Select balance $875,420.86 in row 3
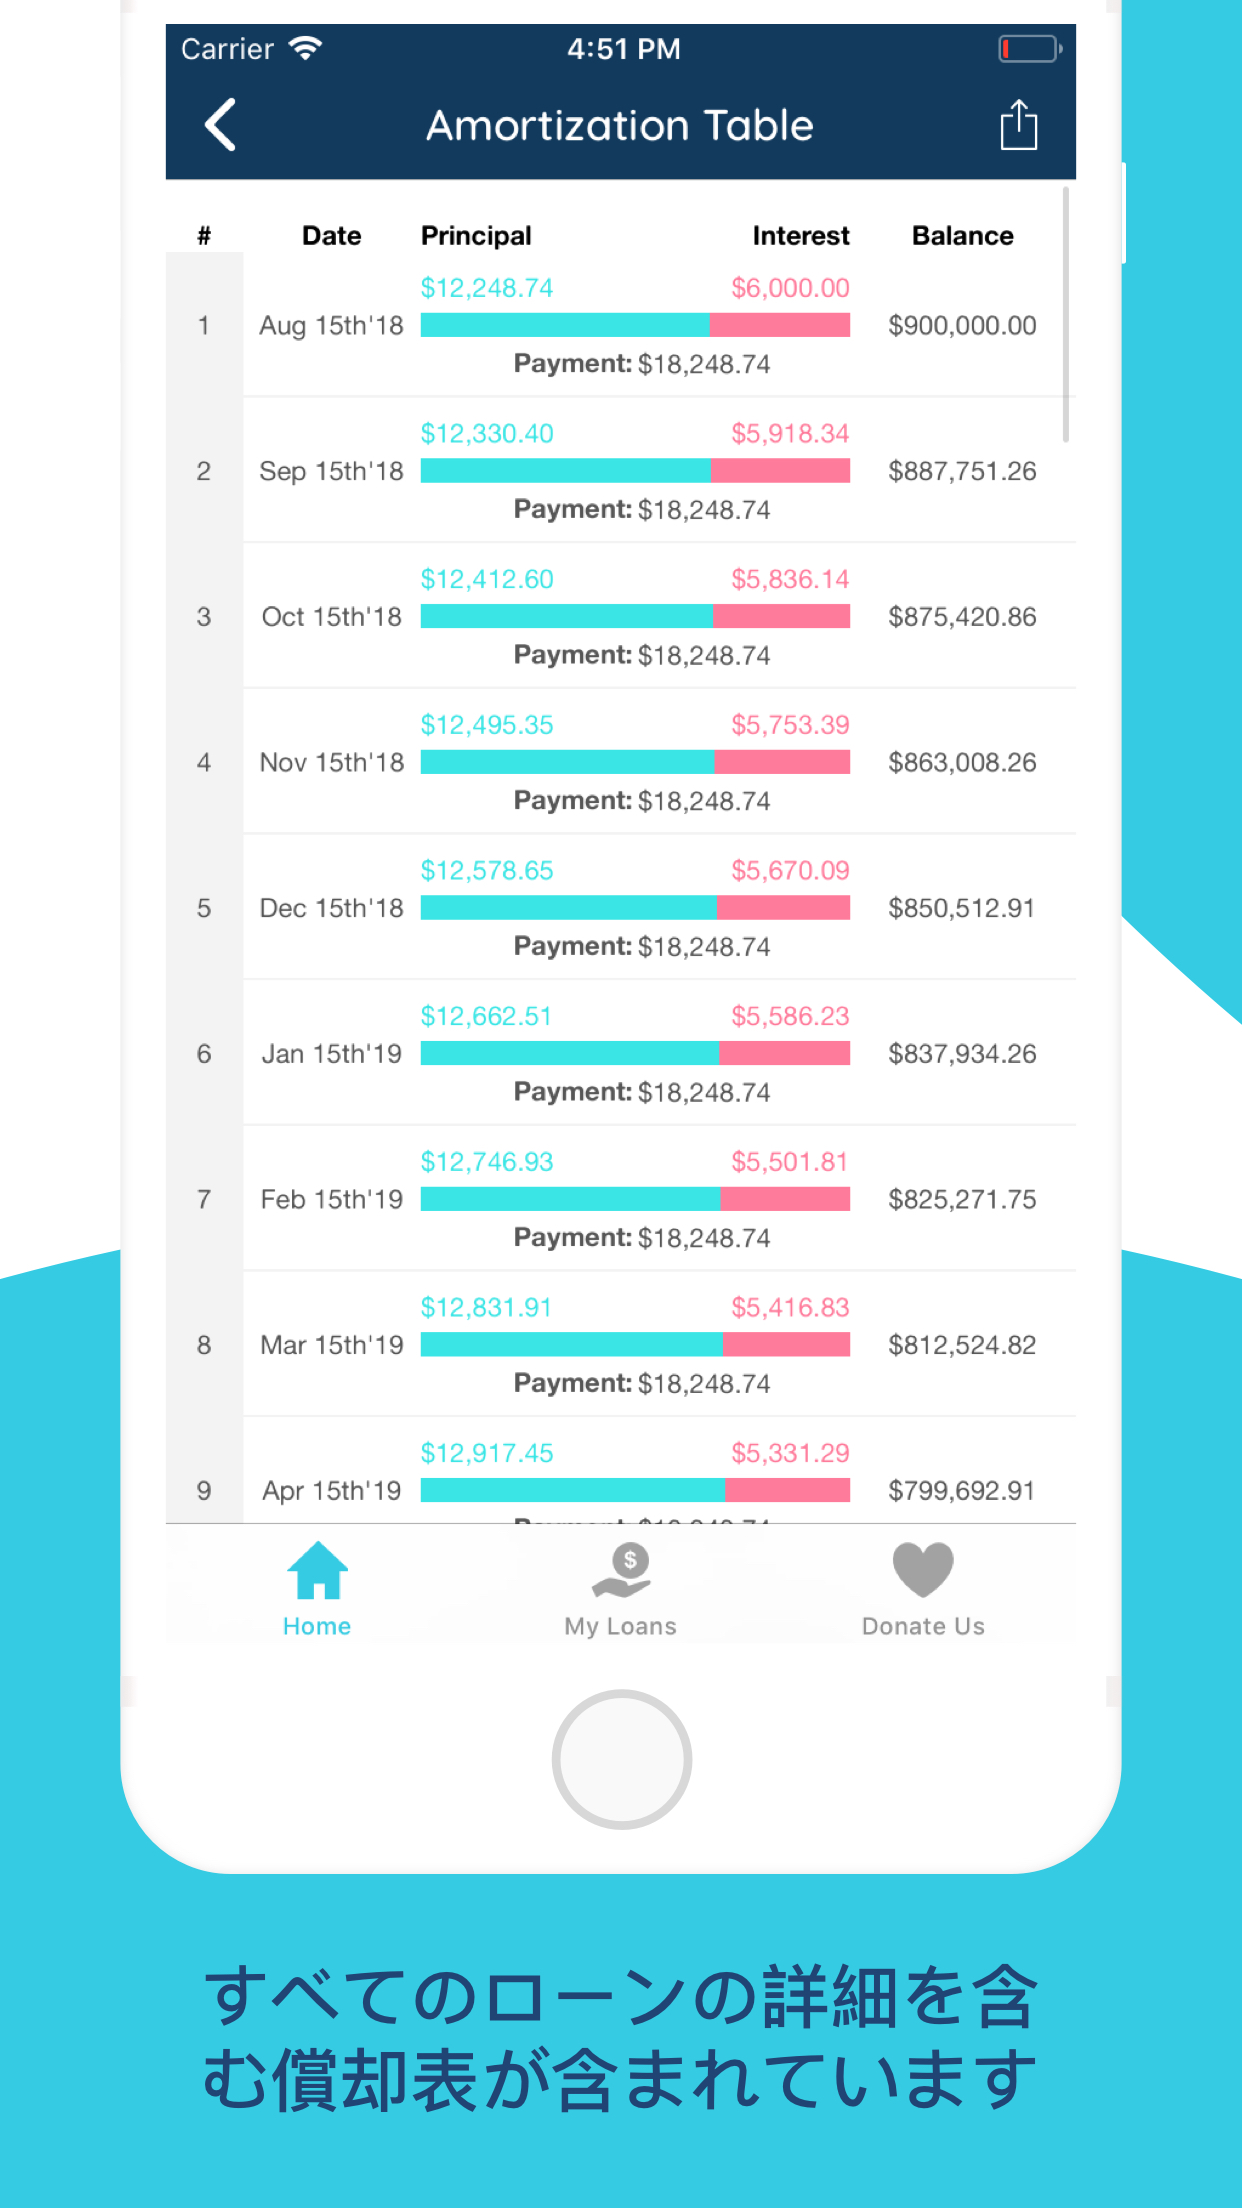This screenshot has height=2208, width=1242. 962,617
